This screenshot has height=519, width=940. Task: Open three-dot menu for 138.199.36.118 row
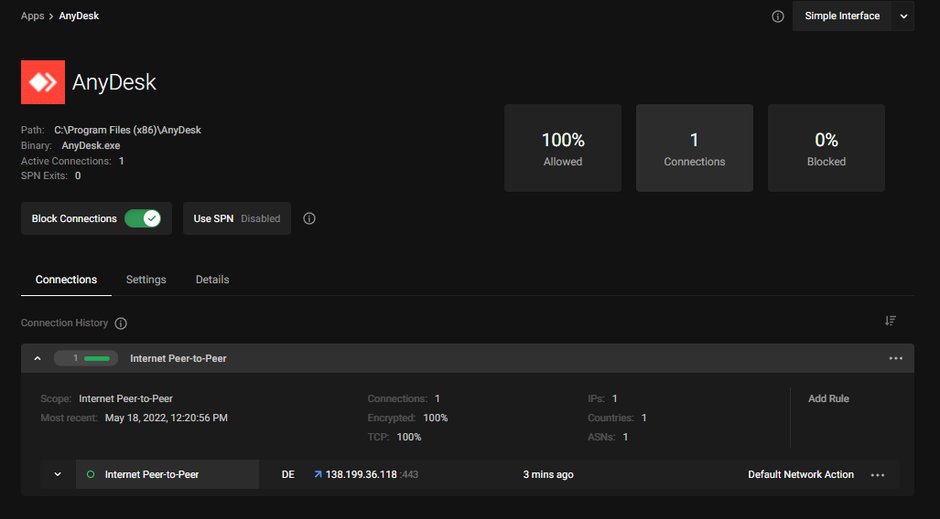(878, 475)
